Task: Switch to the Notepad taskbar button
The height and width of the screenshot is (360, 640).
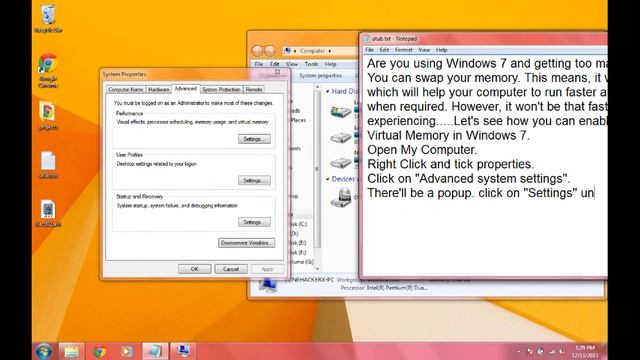Action: (x=155, y=351)
